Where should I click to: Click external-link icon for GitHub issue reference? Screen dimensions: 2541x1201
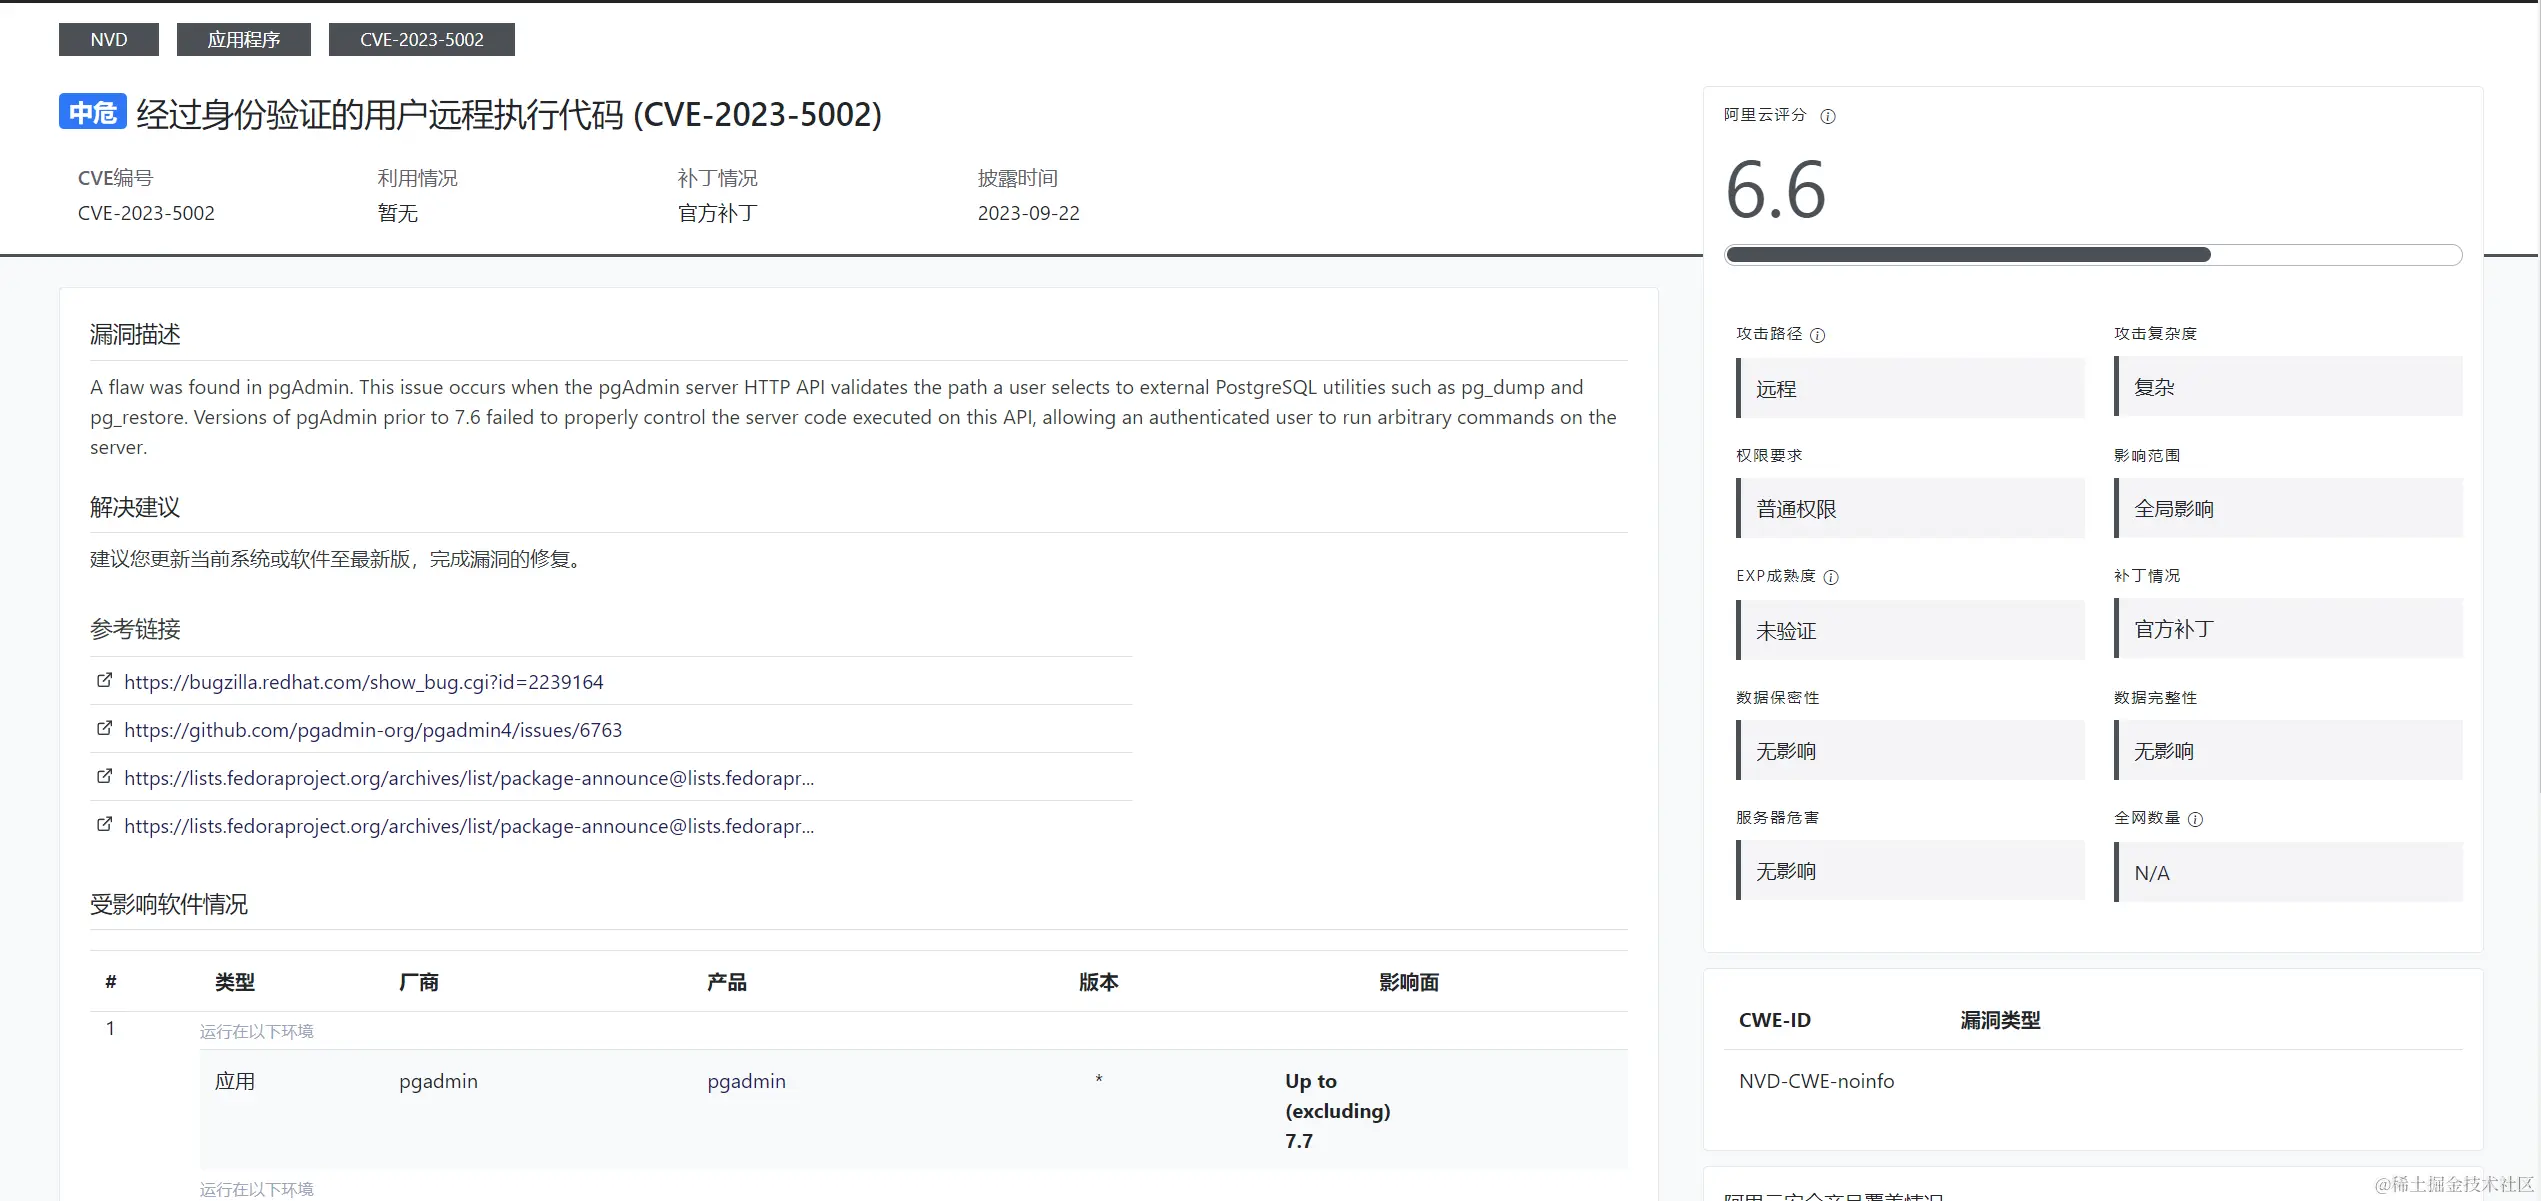[104, 729]
